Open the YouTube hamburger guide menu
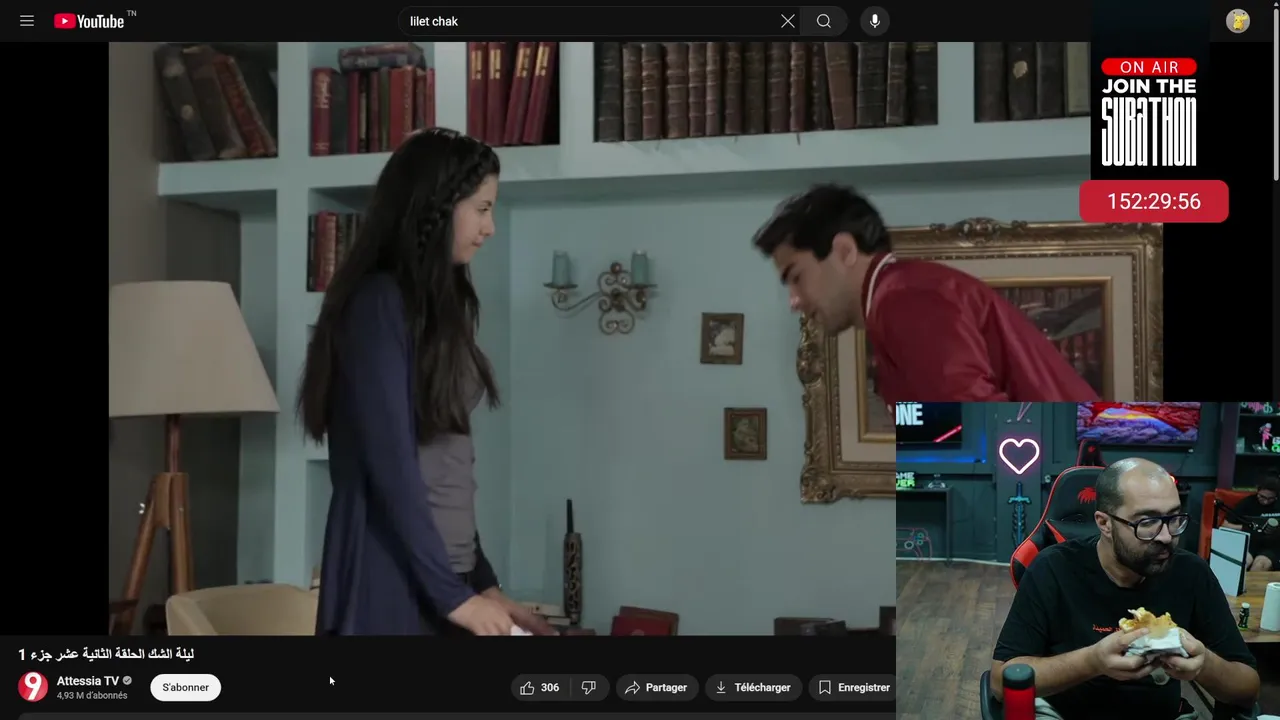1280x720 pixels. pos(27,21)
